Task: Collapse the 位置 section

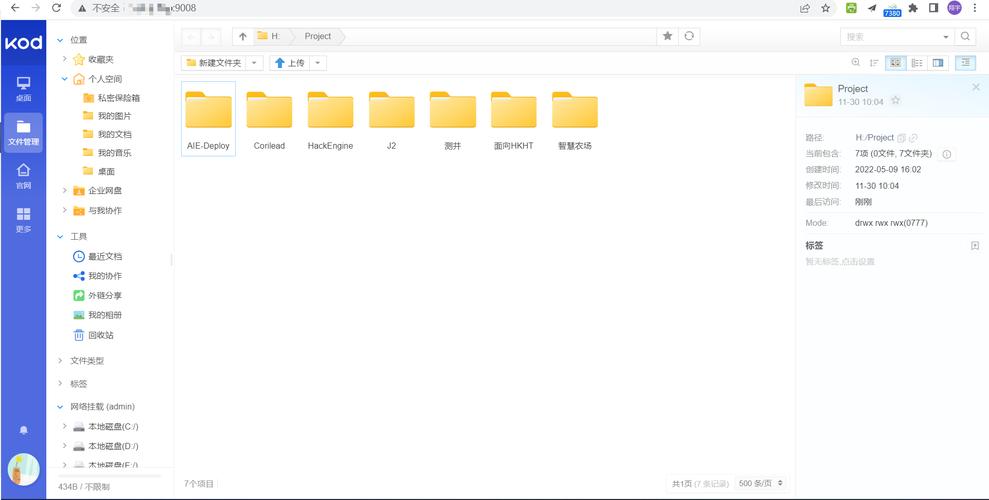Action: pos(60,40)
